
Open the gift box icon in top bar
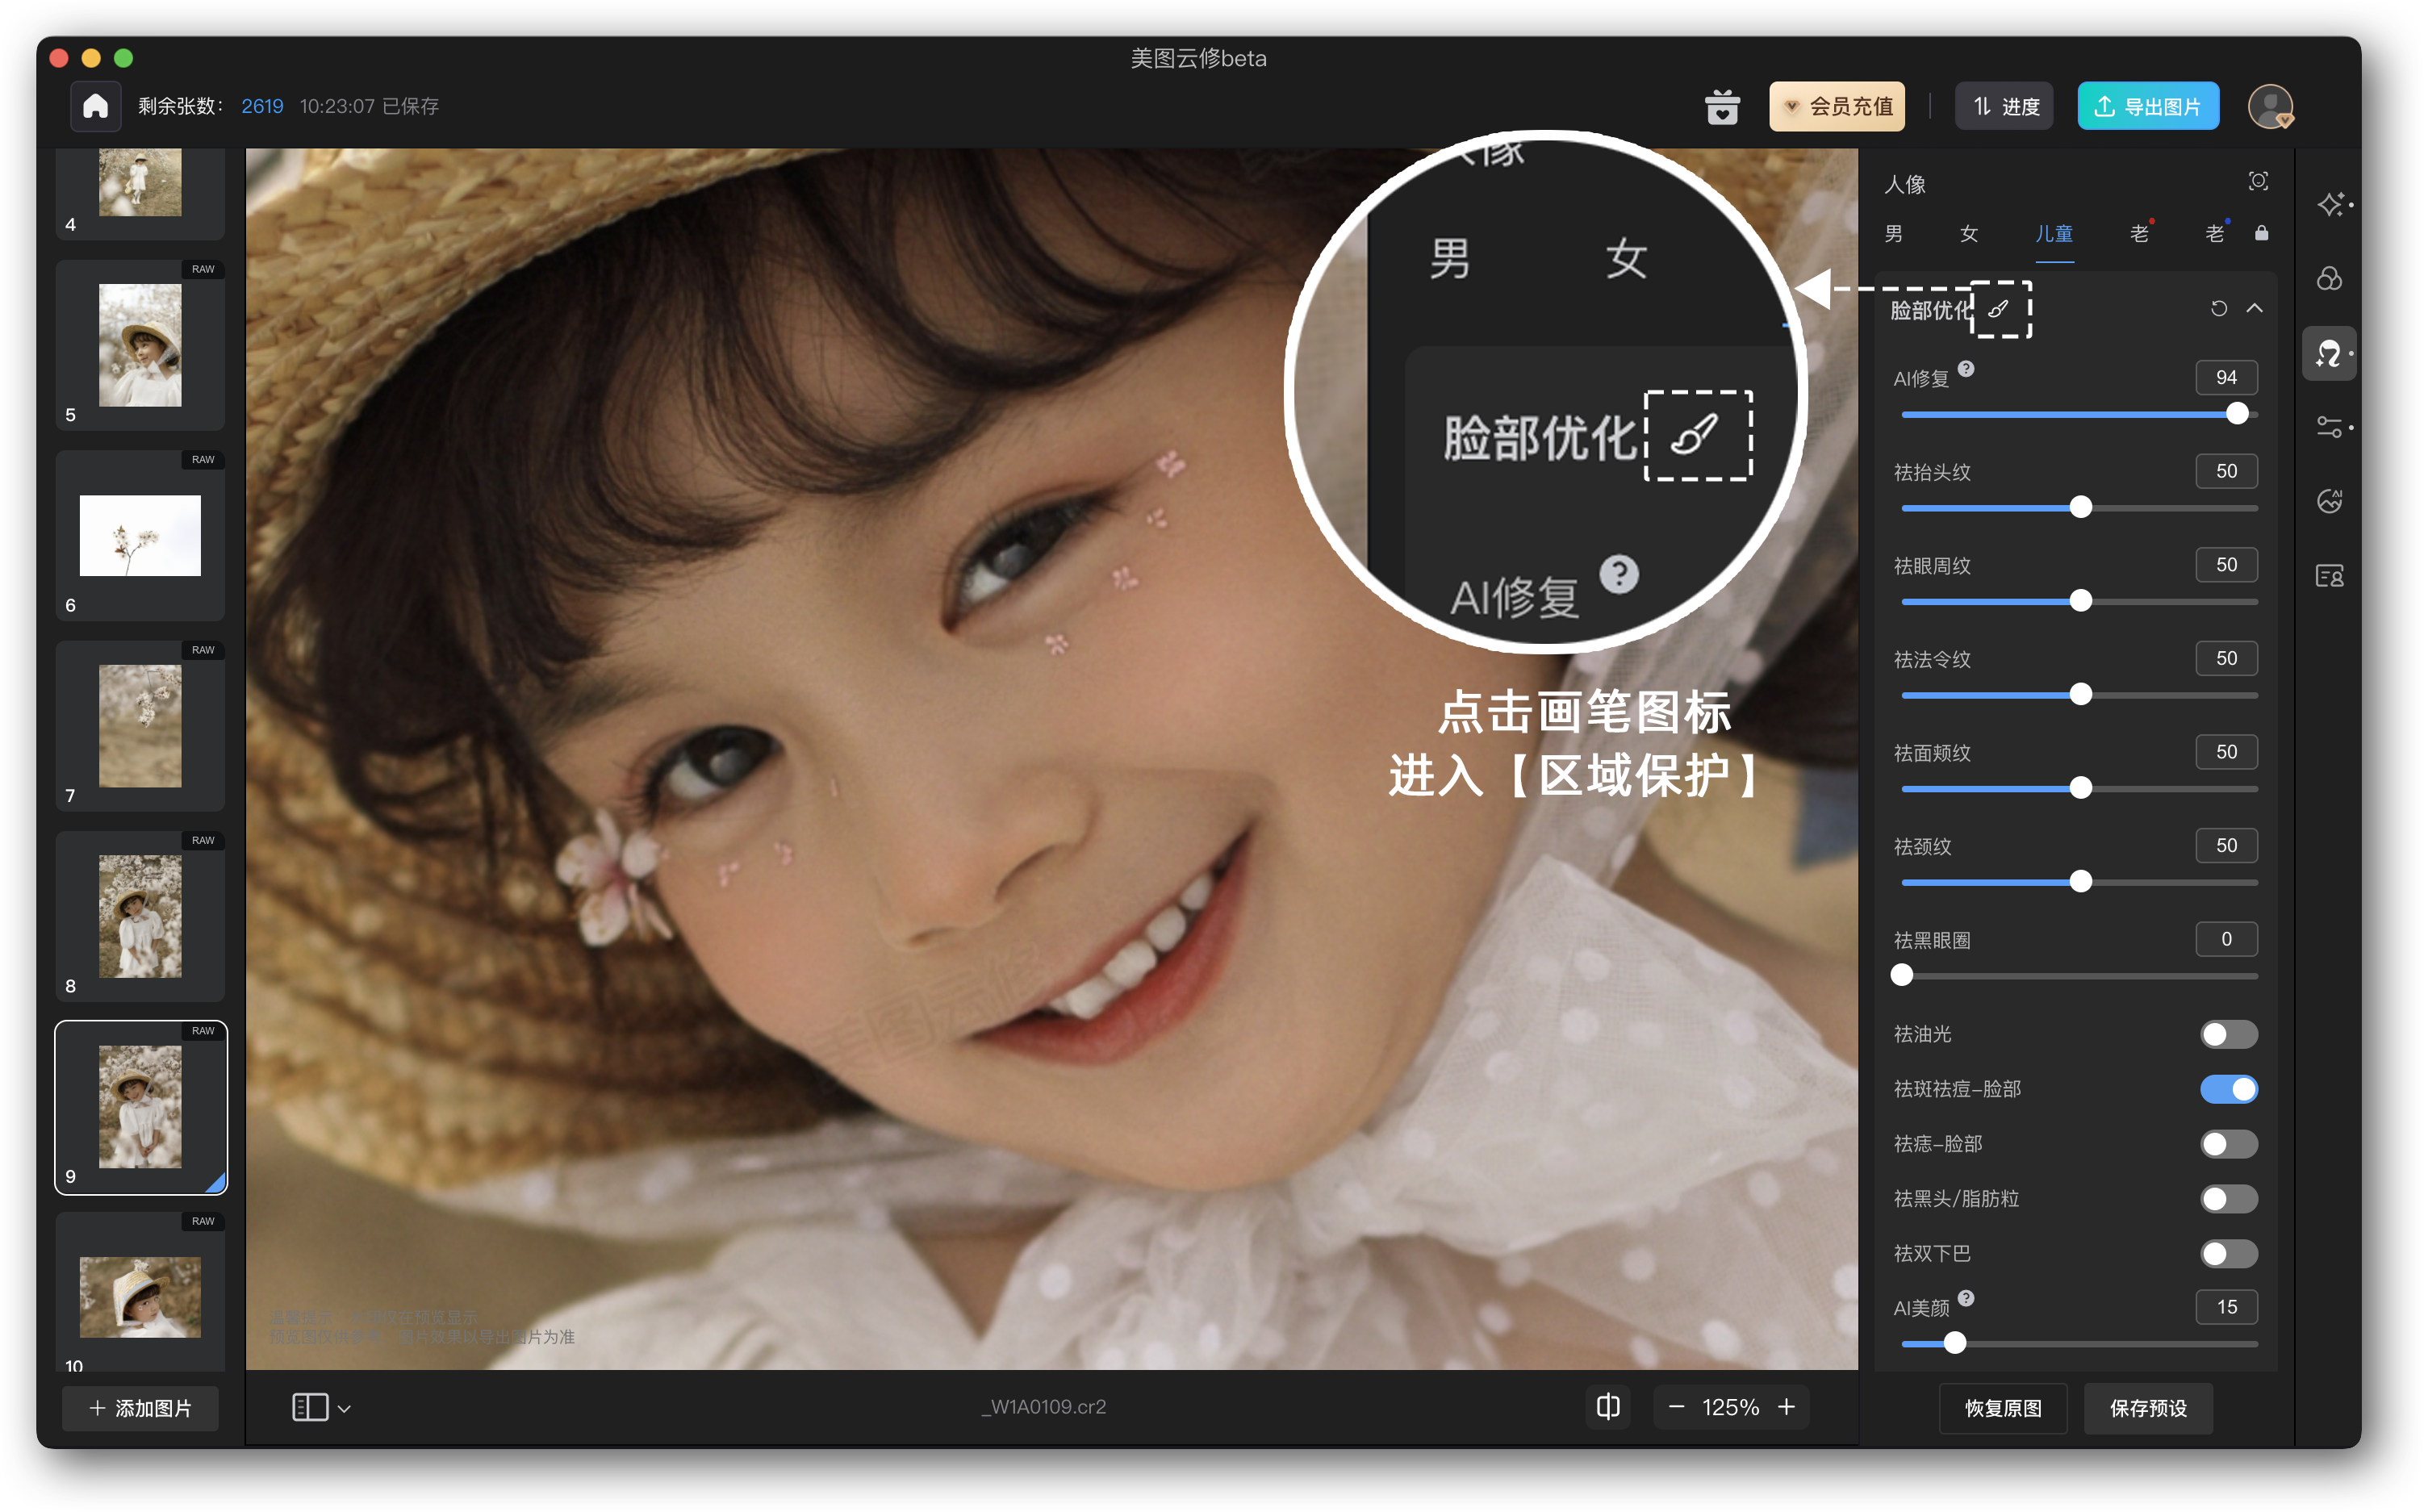tap(1722, 106)
